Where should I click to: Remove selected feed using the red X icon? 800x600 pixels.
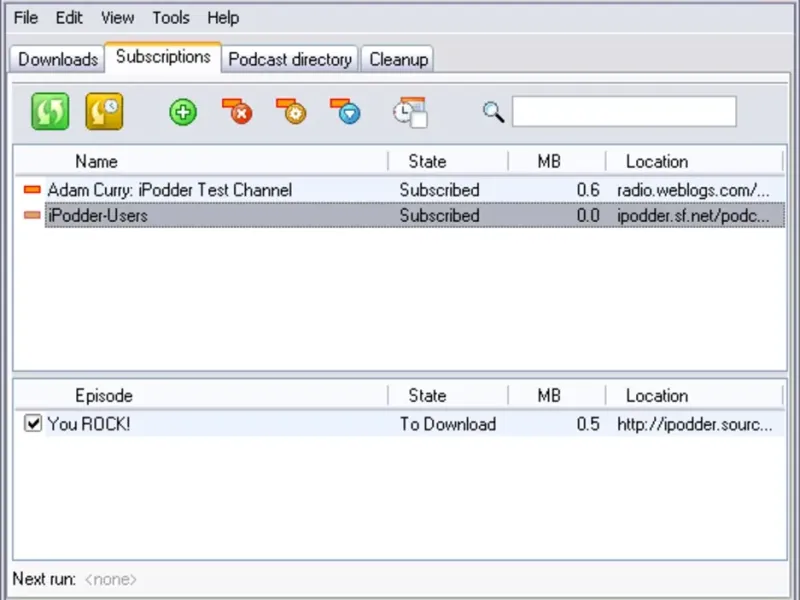237,111
